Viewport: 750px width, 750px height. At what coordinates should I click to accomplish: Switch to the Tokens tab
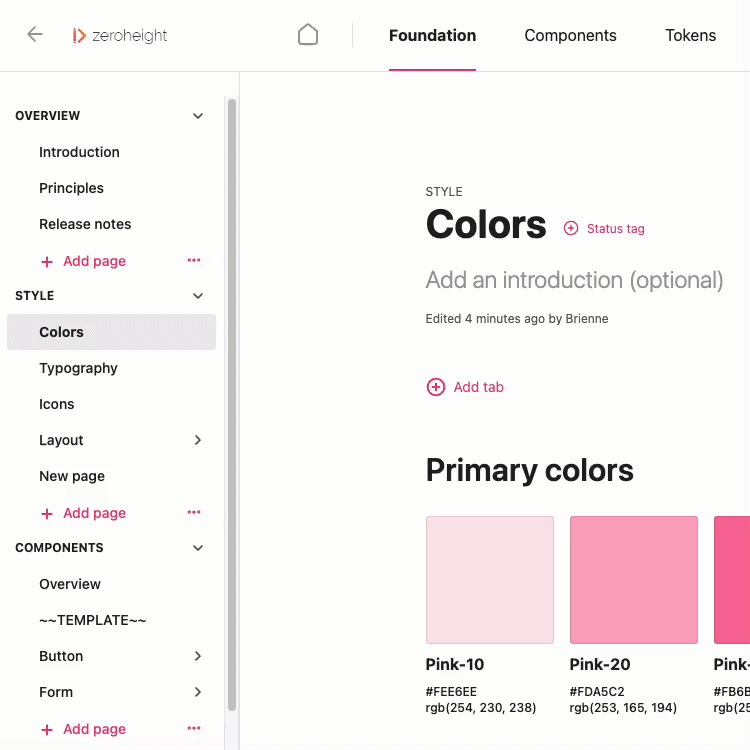point(690,35)
